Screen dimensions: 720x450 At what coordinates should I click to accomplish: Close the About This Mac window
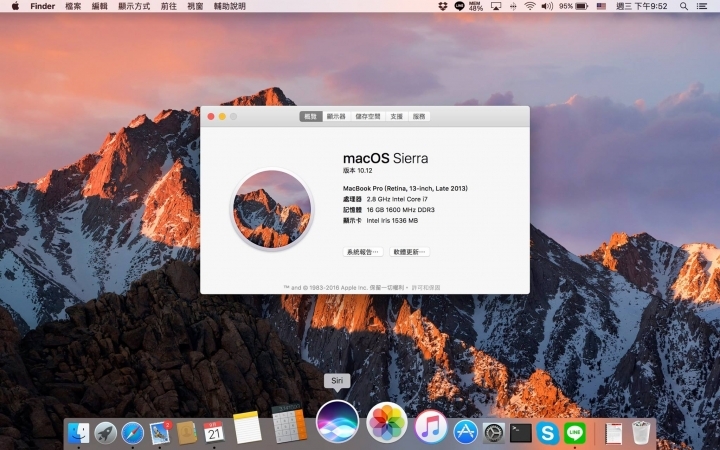(x=211, y=117)
